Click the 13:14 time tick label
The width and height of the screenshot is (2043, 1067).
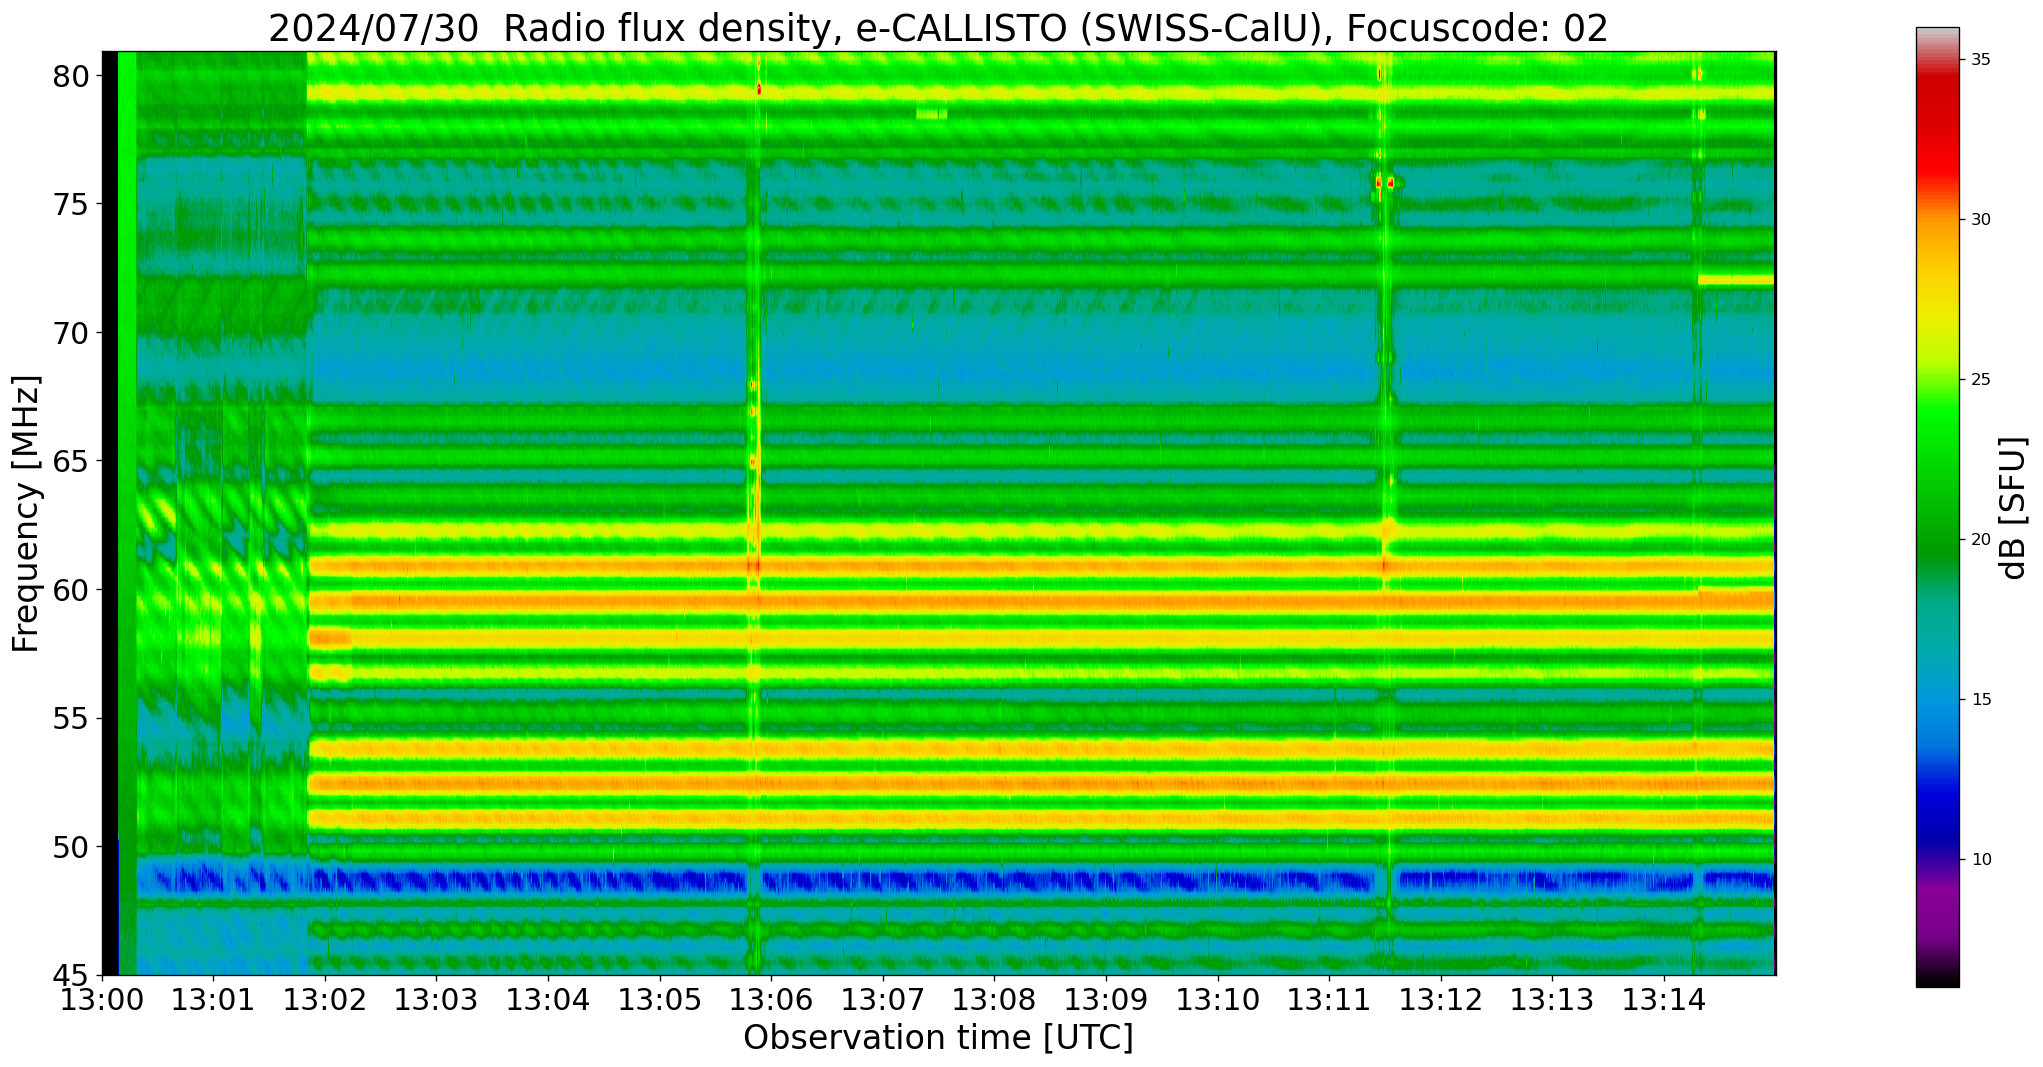click(x=1664, y=999)
